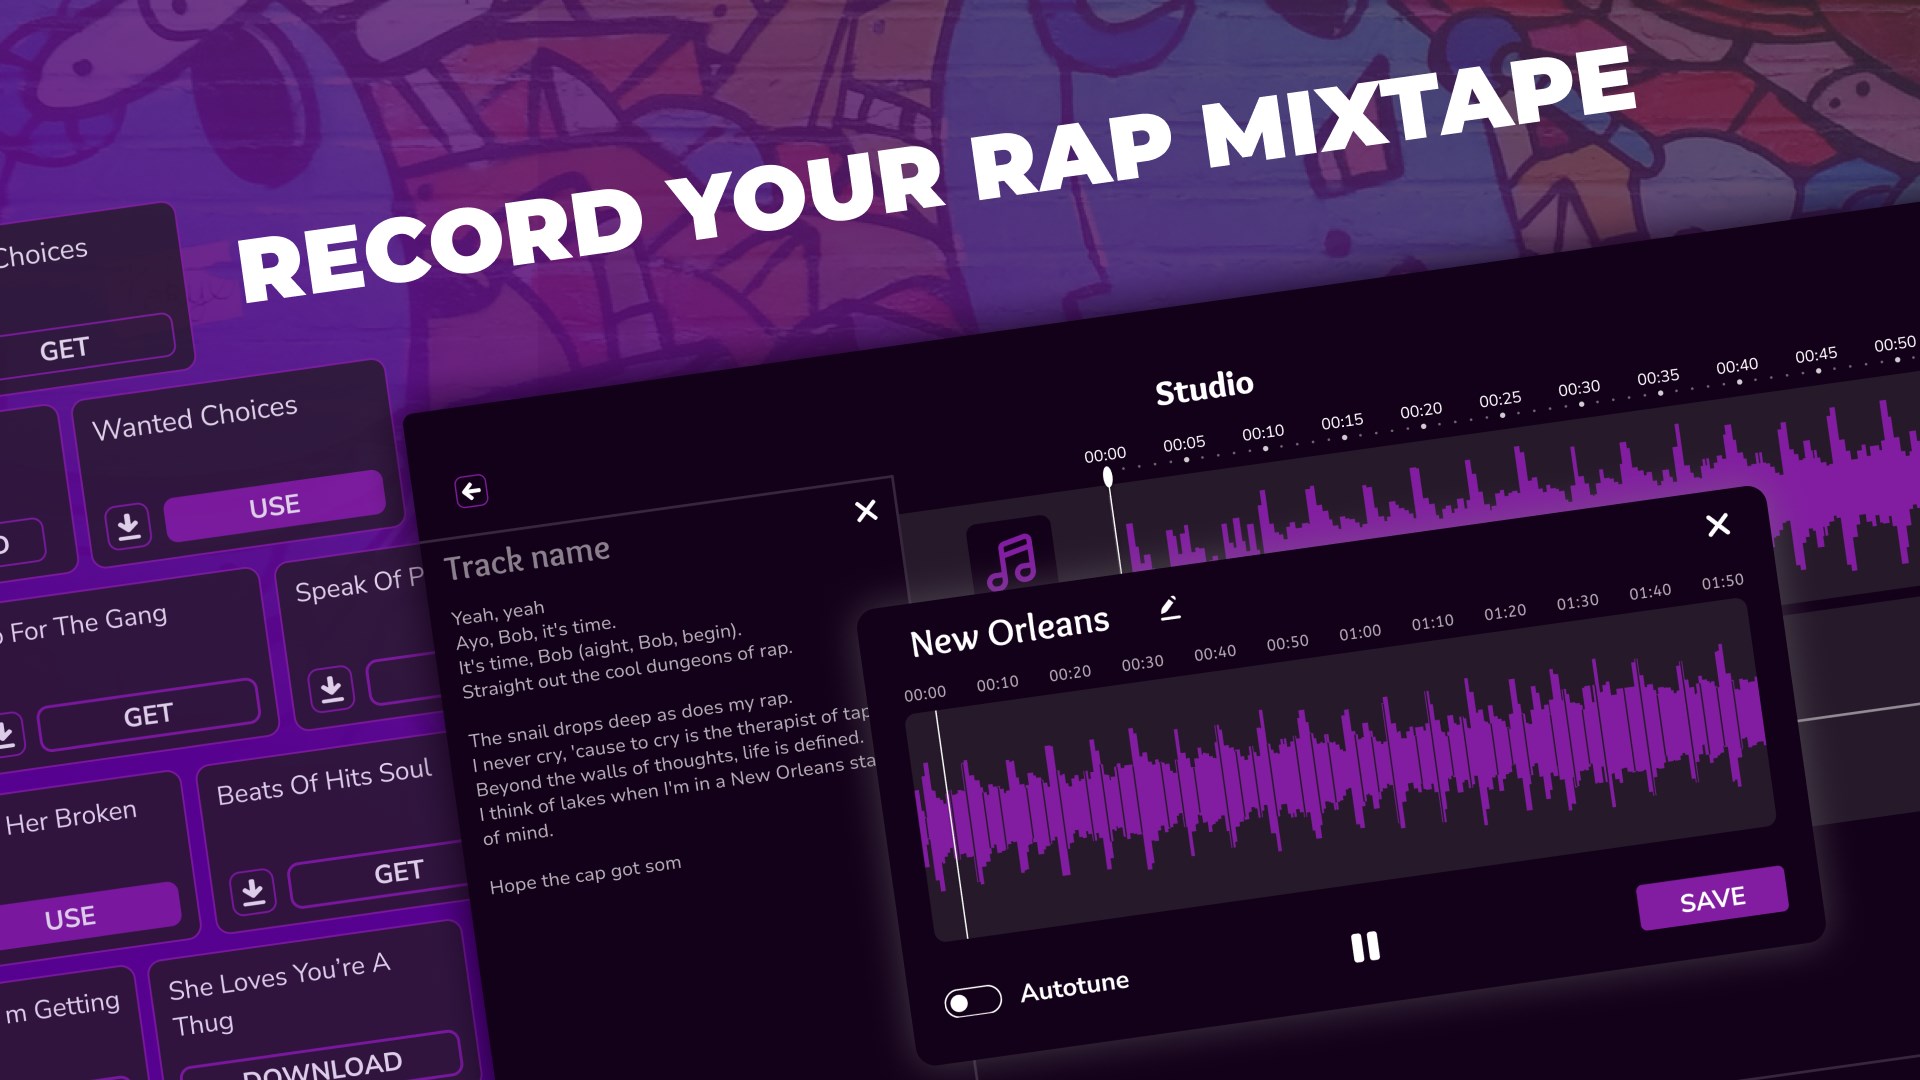Download She Loves You're A Thug beat
The height and width of the screenshot is (1080, 1920).
click(322, 1062)
